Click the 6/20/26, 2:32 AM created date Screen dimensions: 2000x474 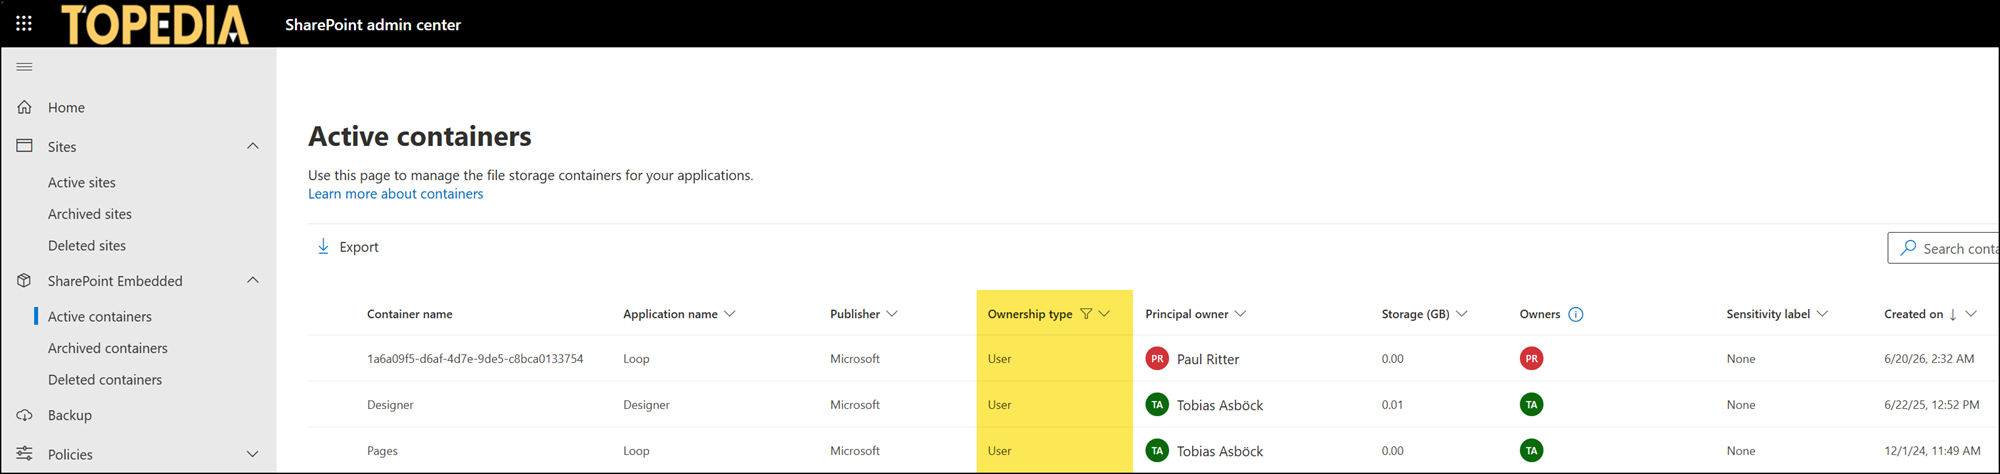(x=1929, y=359)
